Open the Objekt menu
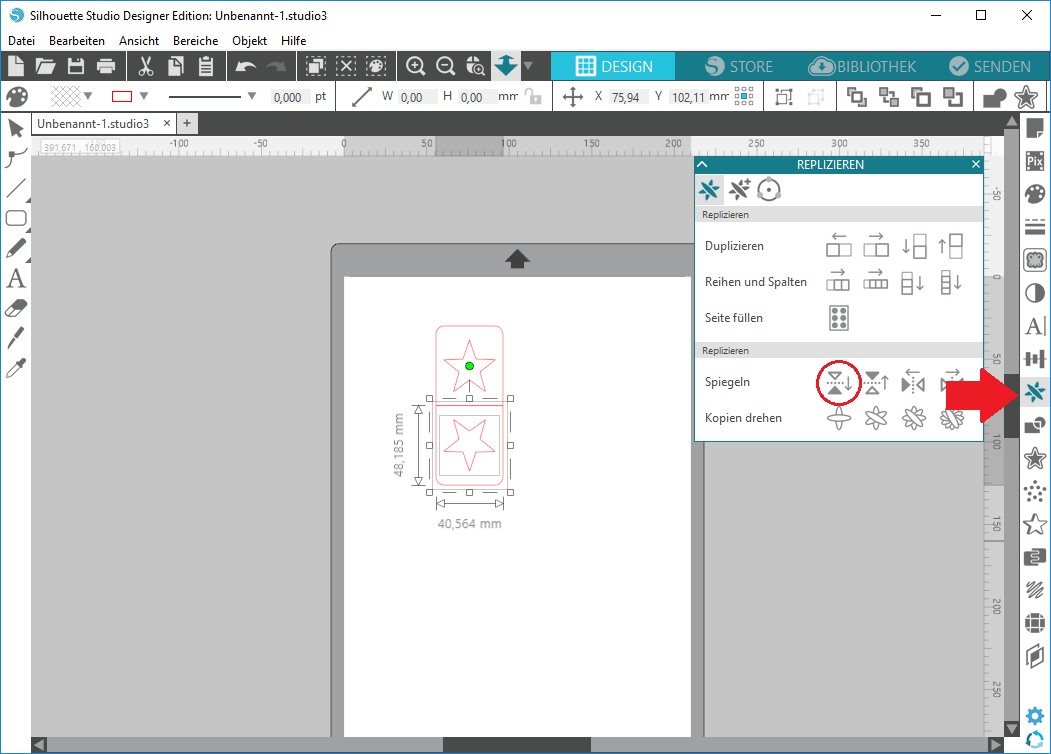 (x=249, y=41)
